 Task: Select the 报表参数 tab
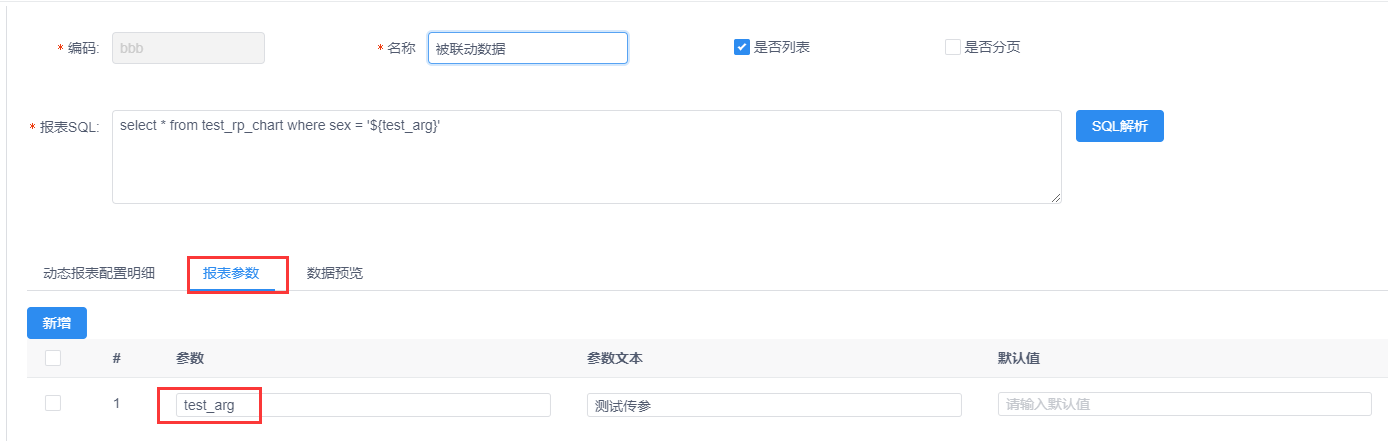coord(231,273)
